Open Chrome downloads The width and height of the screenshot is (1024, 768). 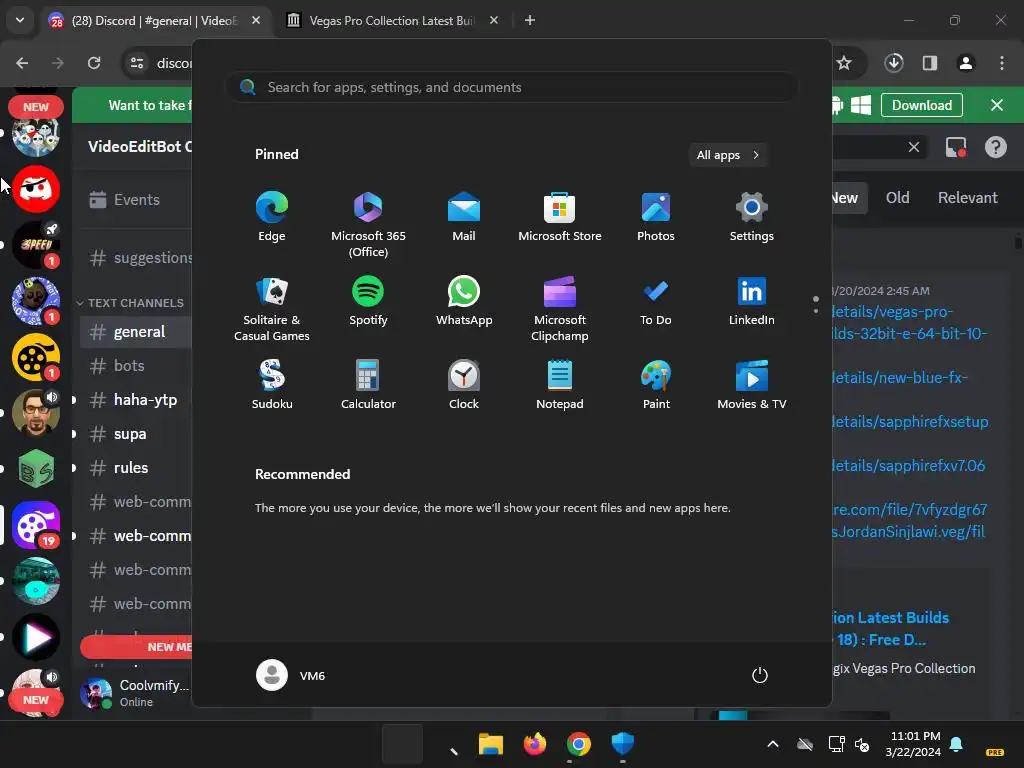[x=894, y=63]
